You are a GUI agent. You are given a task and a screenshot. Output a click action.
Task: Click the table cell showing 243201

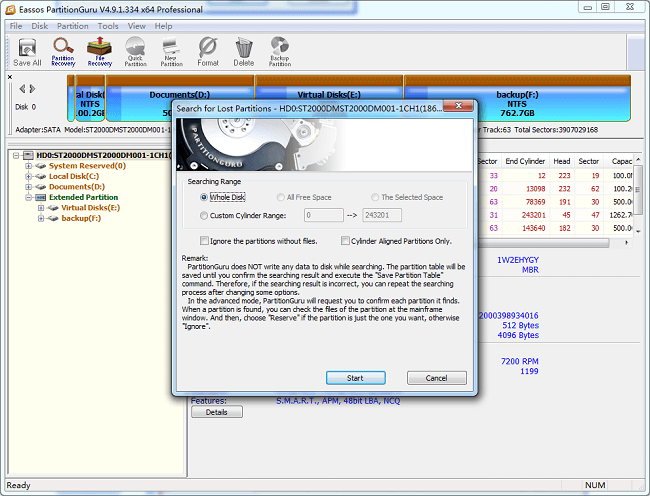coord(533,215)
